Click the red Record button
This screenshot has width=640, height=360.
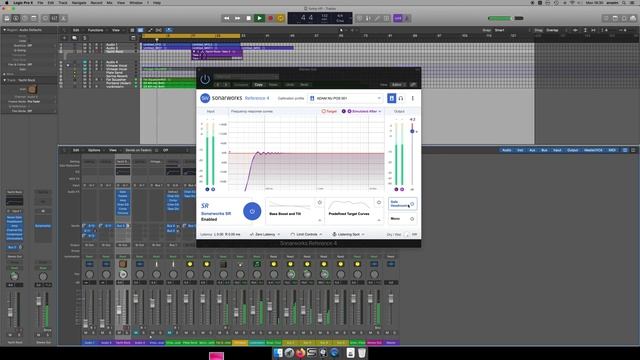coord(270,18)
